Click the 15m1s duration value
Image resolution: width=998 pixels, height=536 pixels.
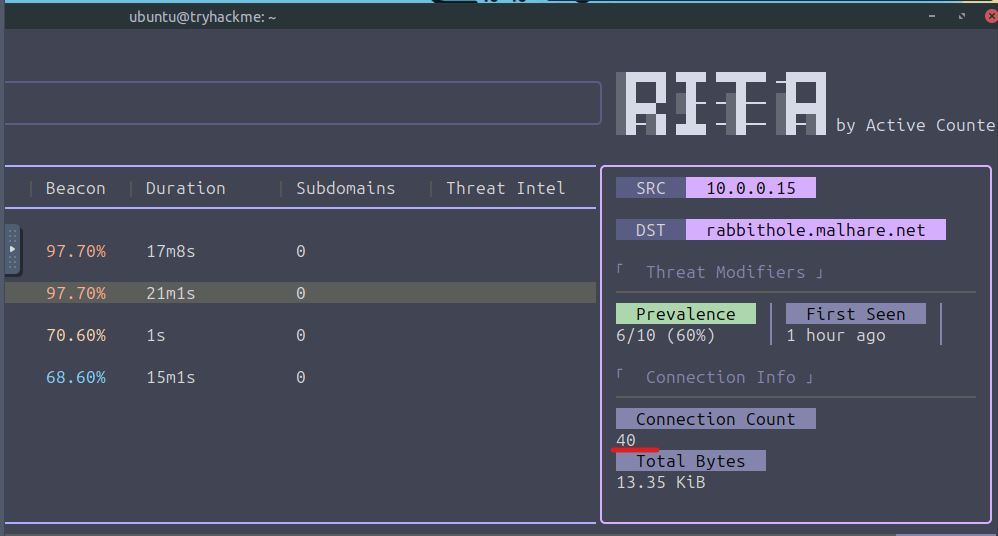click(x=171, y=377)
